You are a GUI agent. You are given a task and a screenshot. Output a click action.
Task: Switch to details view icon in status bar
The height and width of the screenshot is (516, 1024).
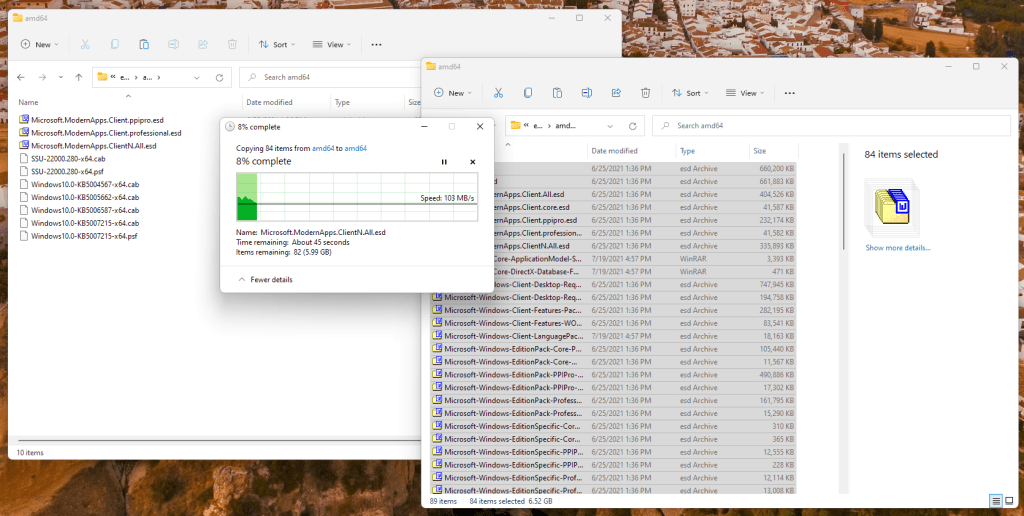996,501
